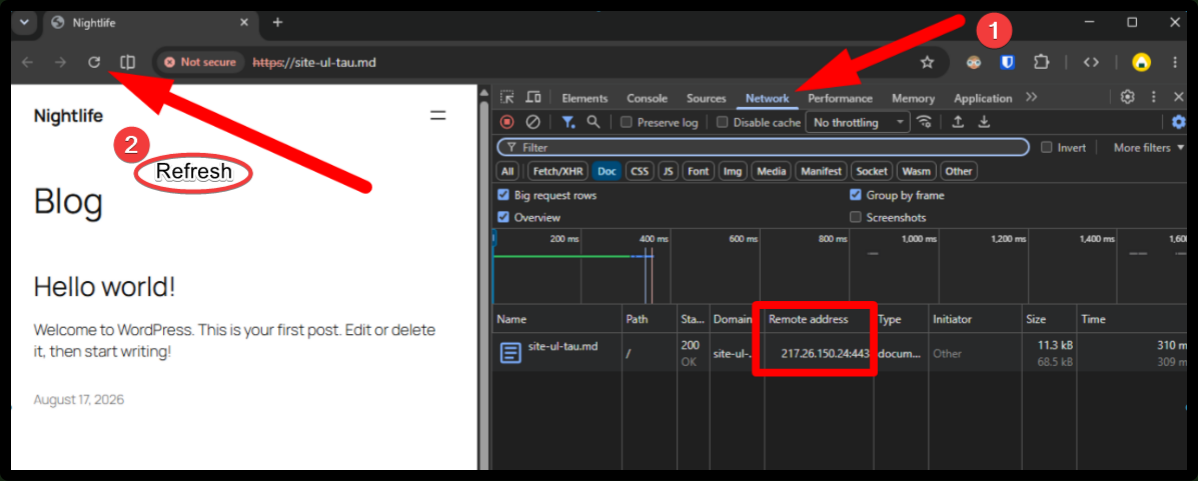Open a new browser tab
The width and height of the screenshot is (1198, 481).
coord(277,22)
